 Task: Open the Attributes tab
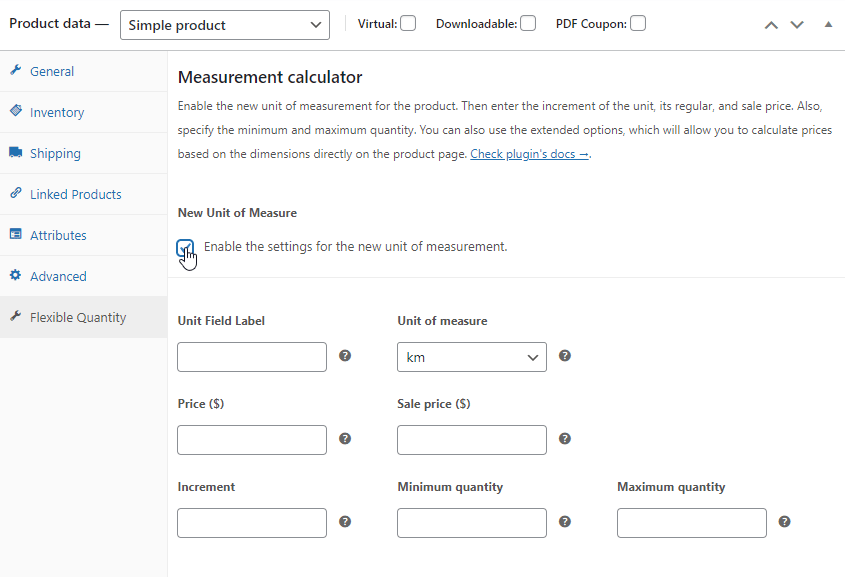click(84, 235)
